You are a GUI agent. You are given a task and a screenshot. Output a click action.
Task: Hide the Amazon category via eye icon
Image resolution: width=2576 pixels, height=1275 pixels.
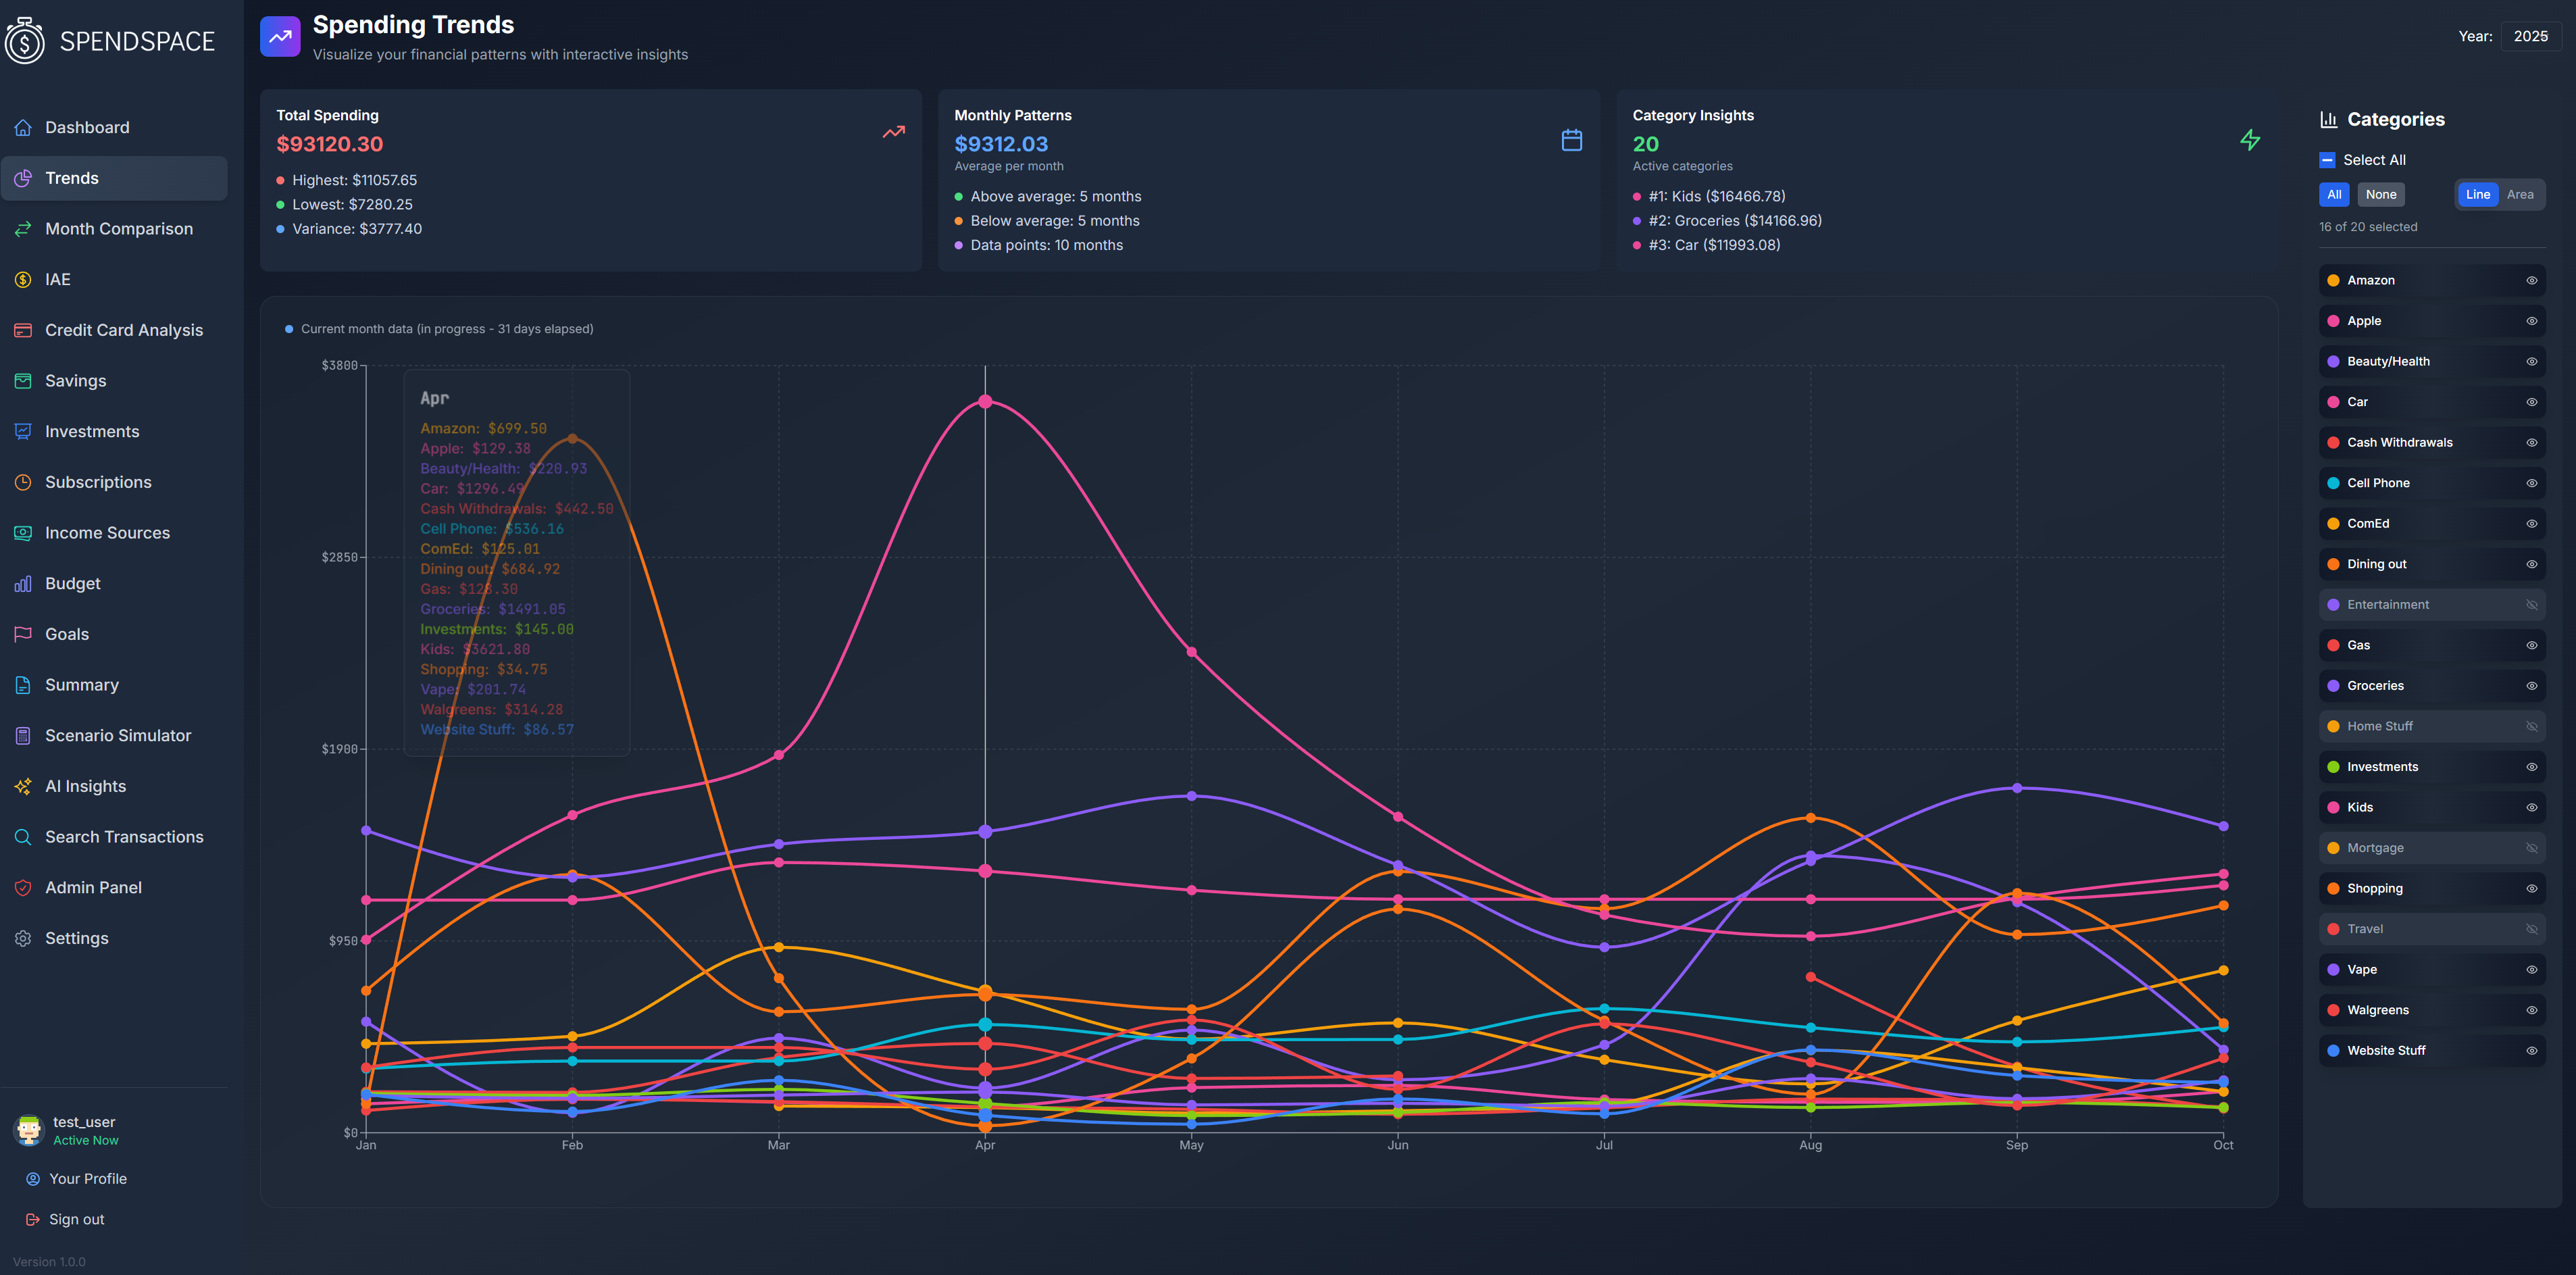2531,281
